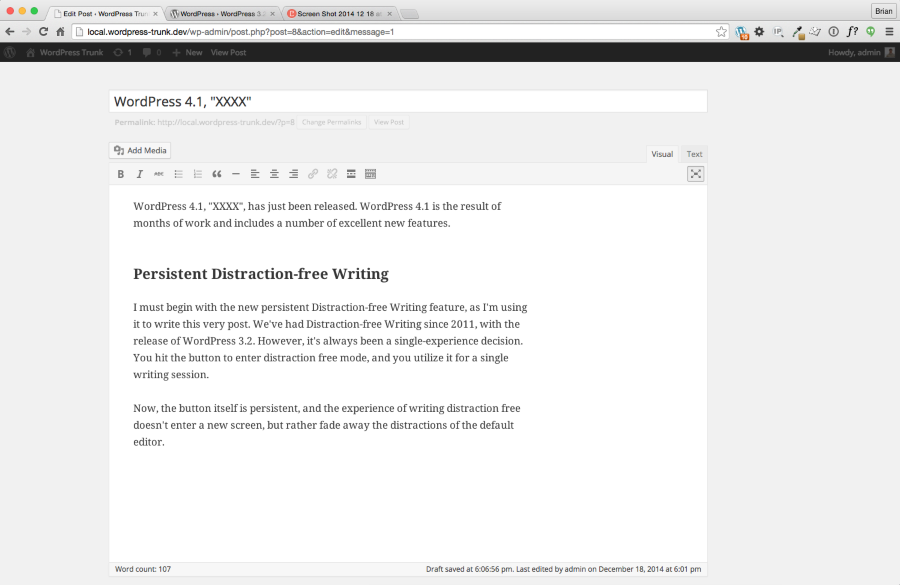Click View Post in admin bar
The image size is (900, 585).
point(228,52)
